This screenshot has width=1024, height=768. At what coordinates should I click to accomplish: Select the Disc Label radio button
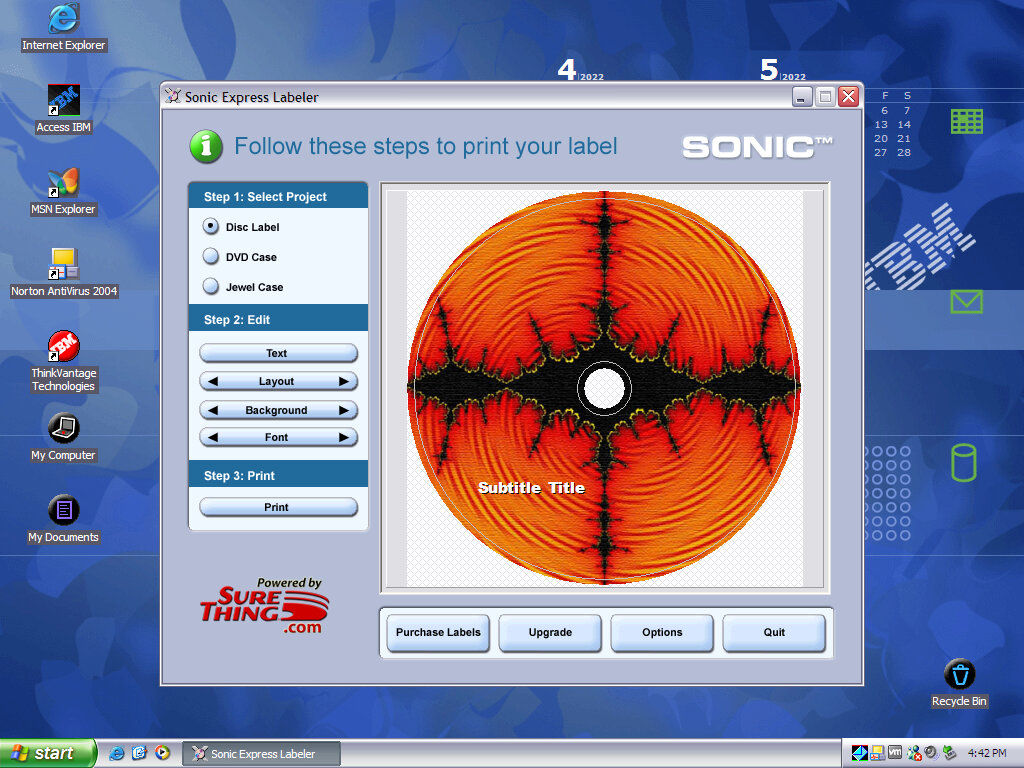(x=211, y=227)
